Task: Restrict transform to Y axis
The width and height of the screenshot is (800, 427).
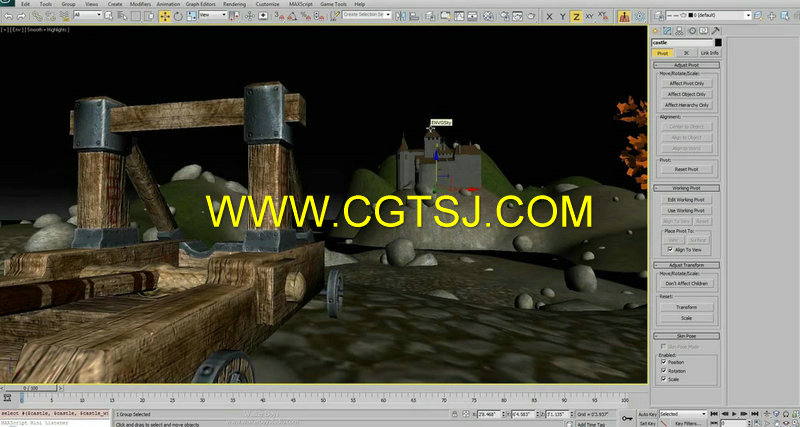Action: point(563,16)
